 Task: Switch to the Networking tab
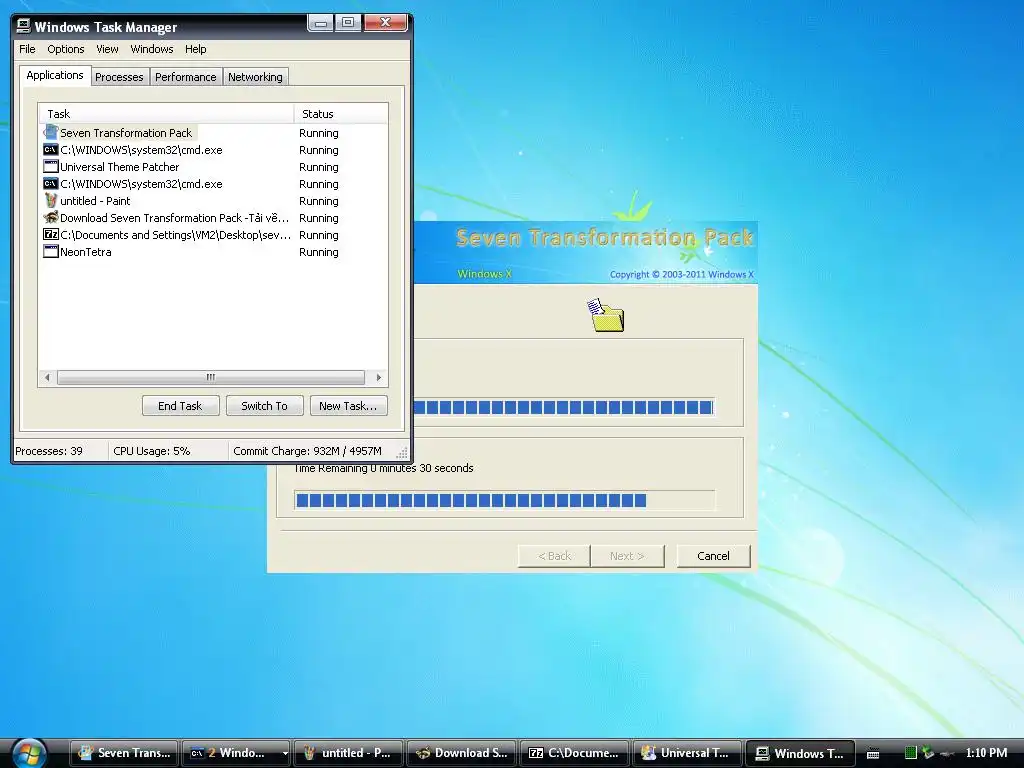[255, 77]
